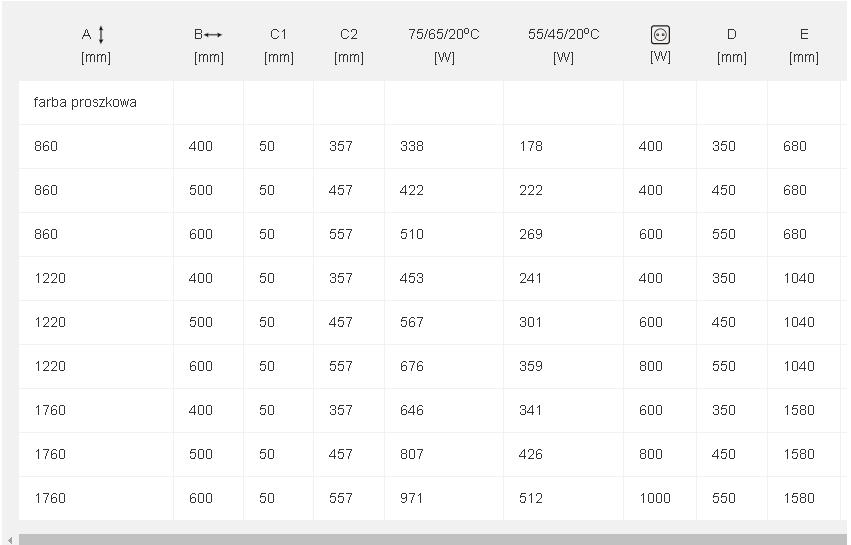Click the horizontal scrollbar track at bottom
The image size is (851, 545).
[432, 540]
